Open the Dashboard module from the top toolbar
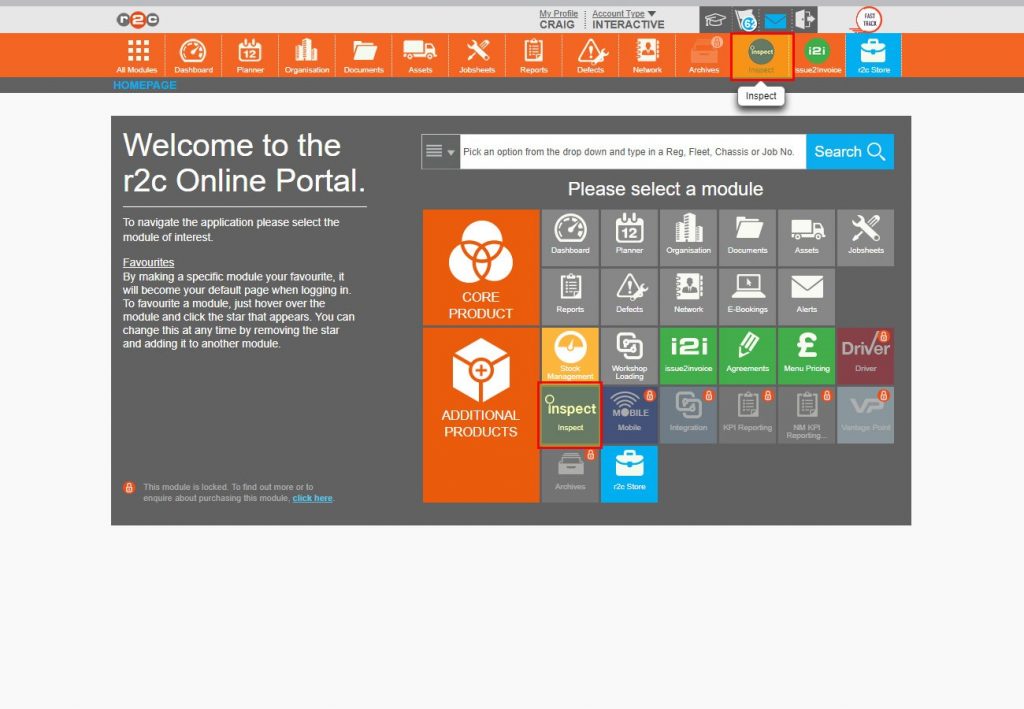This screenshot has height=709, width=1024. [193, 55]
